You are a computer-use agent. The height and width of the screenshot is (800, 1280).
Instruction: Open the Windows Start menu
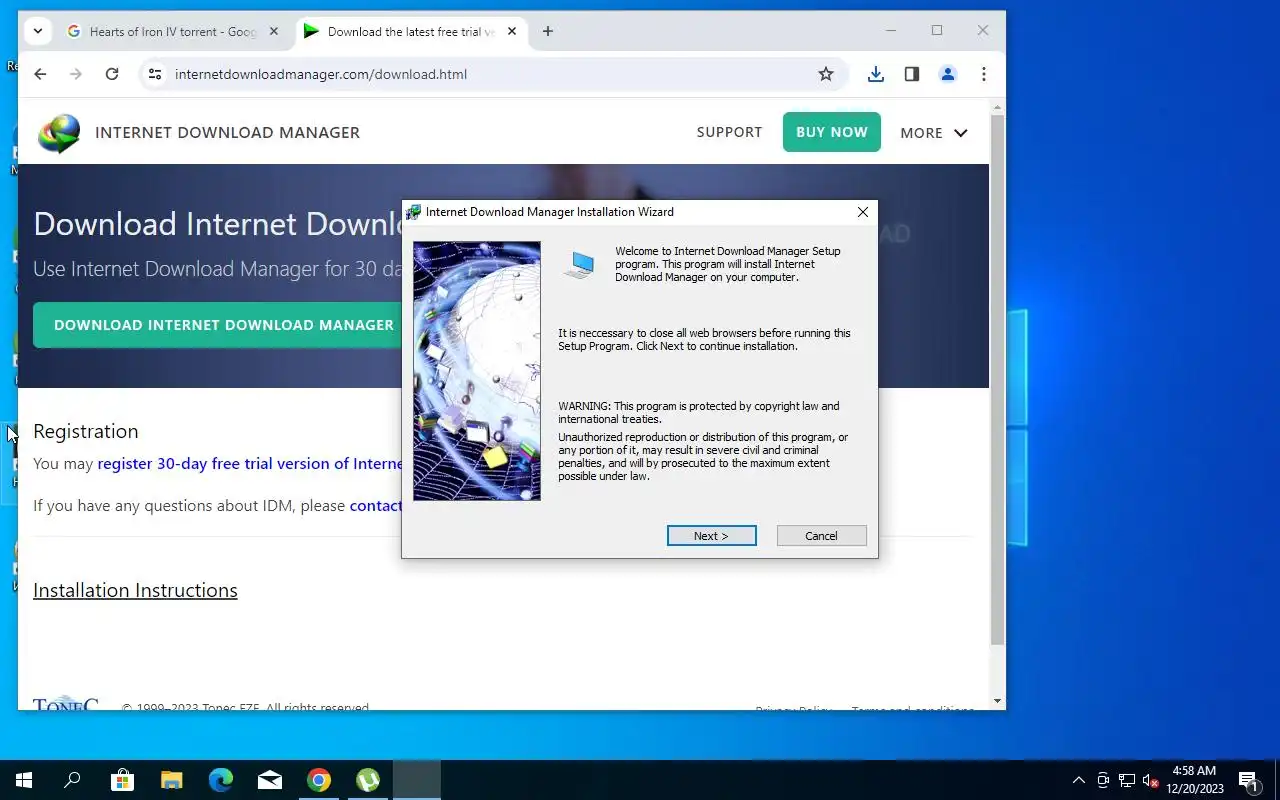point(24,780)
